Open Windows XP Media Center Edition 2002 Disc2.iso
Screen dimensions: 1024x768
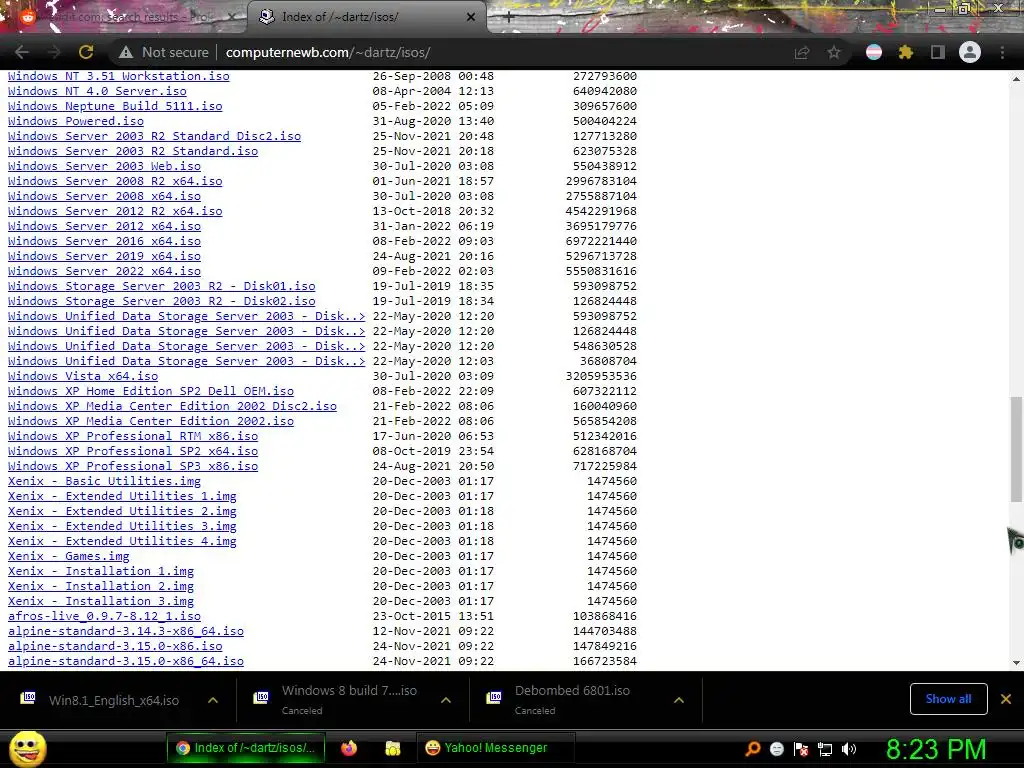tap(172, 406)
